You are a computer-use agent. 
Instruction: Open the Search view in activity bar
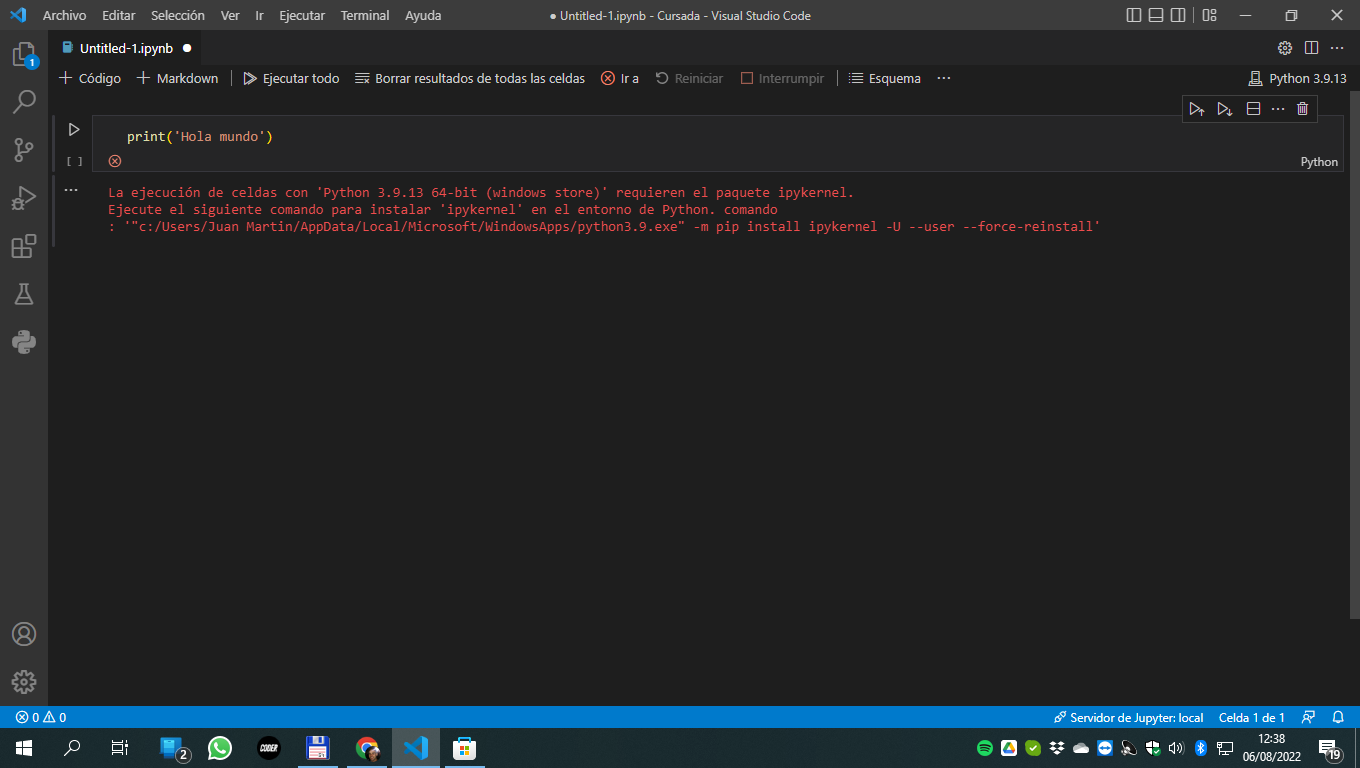click(24, 102)
